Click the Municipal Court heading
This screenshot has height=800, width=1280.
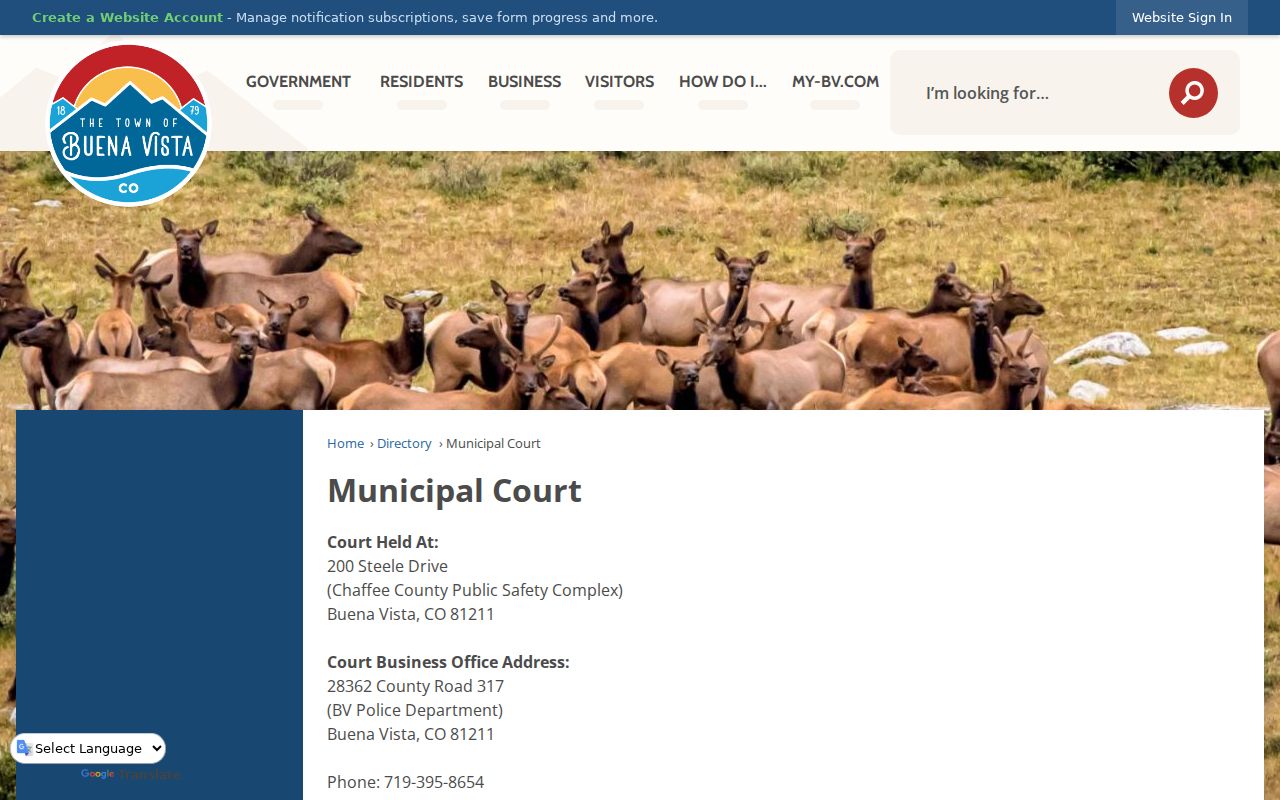click(x=454, y=491)
